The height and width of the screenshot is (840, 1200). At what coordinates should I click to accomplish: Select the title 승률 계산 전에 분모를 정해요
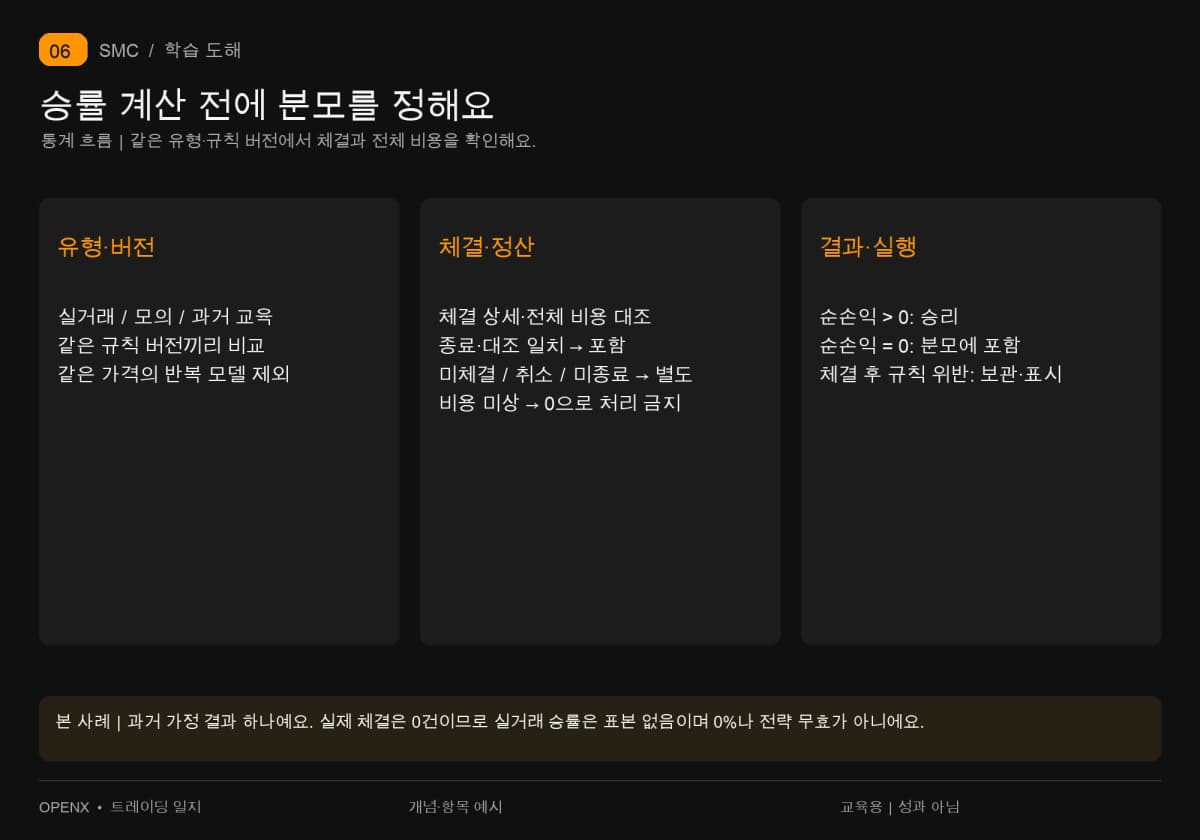pos(266,105)
